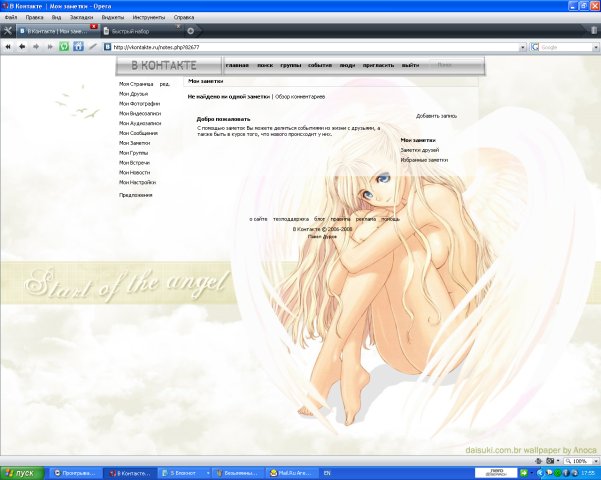
Task: Open Моя Страница sidebar link
Action: coord(136,84)
